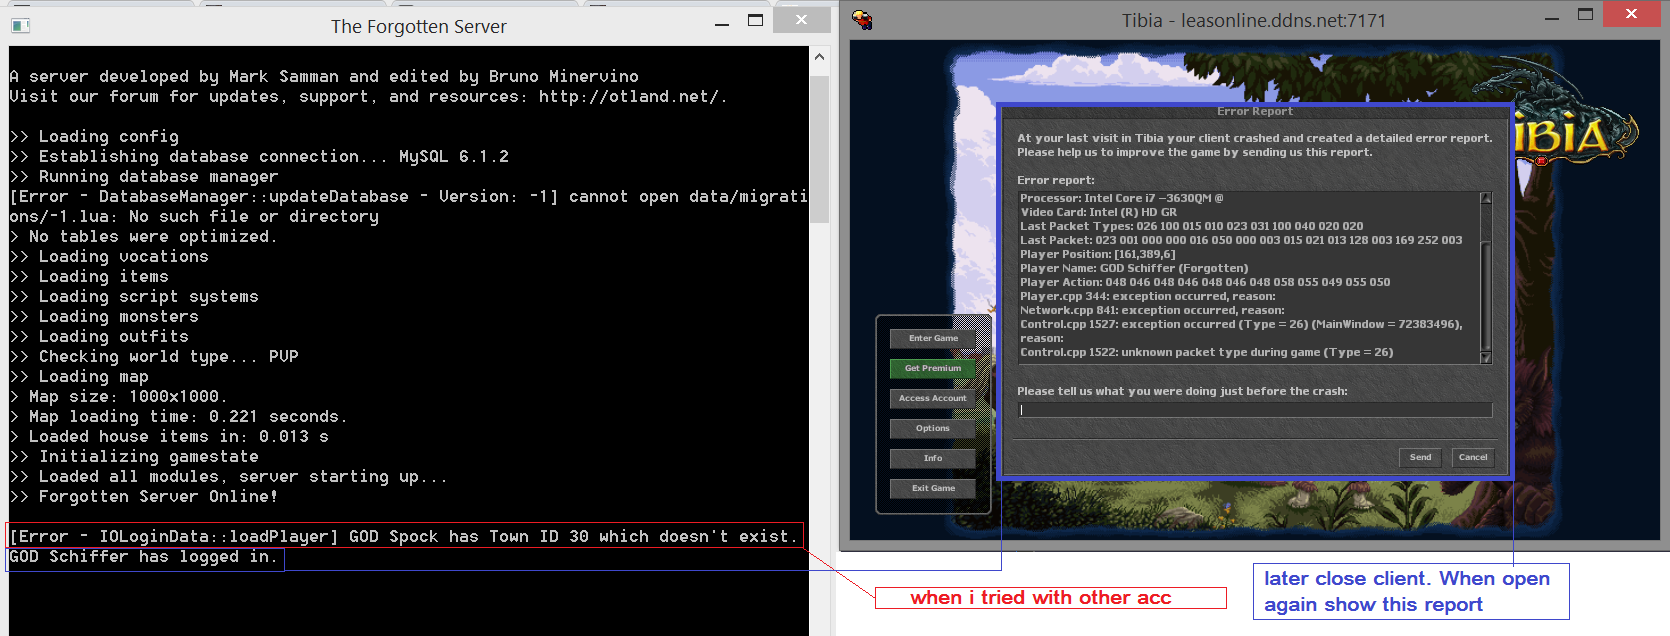The image size is (1670, 636).
Task: Click the console vertical scrollbar thumb
Action: [x=820, y=148]
